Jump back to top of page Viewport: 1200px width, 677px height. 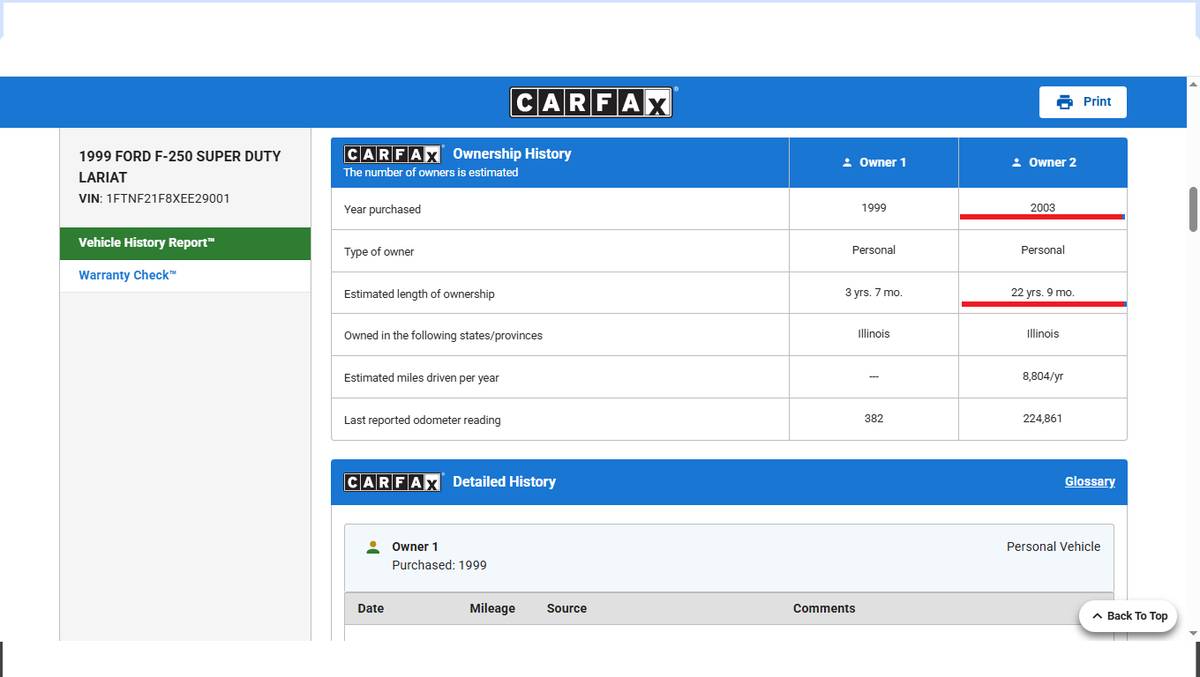pos(1128,616)
